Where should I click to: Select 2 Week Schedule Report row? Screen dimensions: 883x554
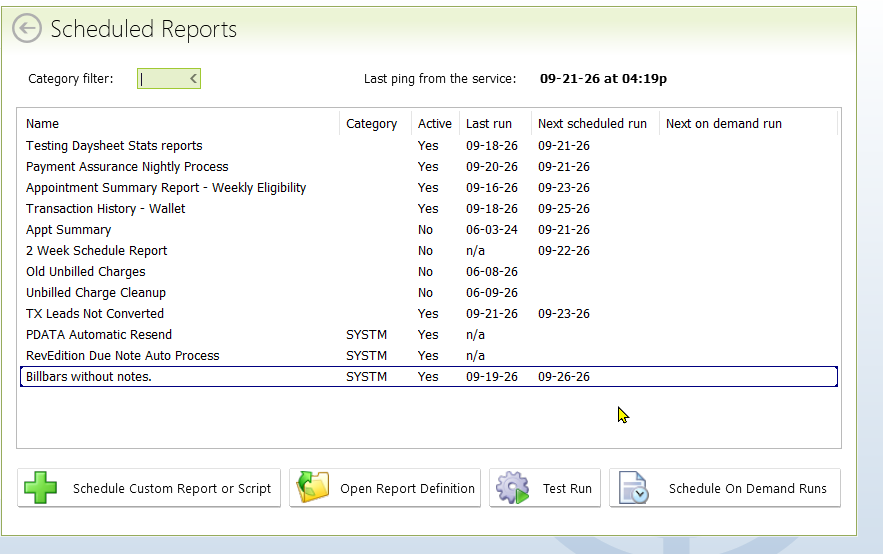(x=429, y=251)
